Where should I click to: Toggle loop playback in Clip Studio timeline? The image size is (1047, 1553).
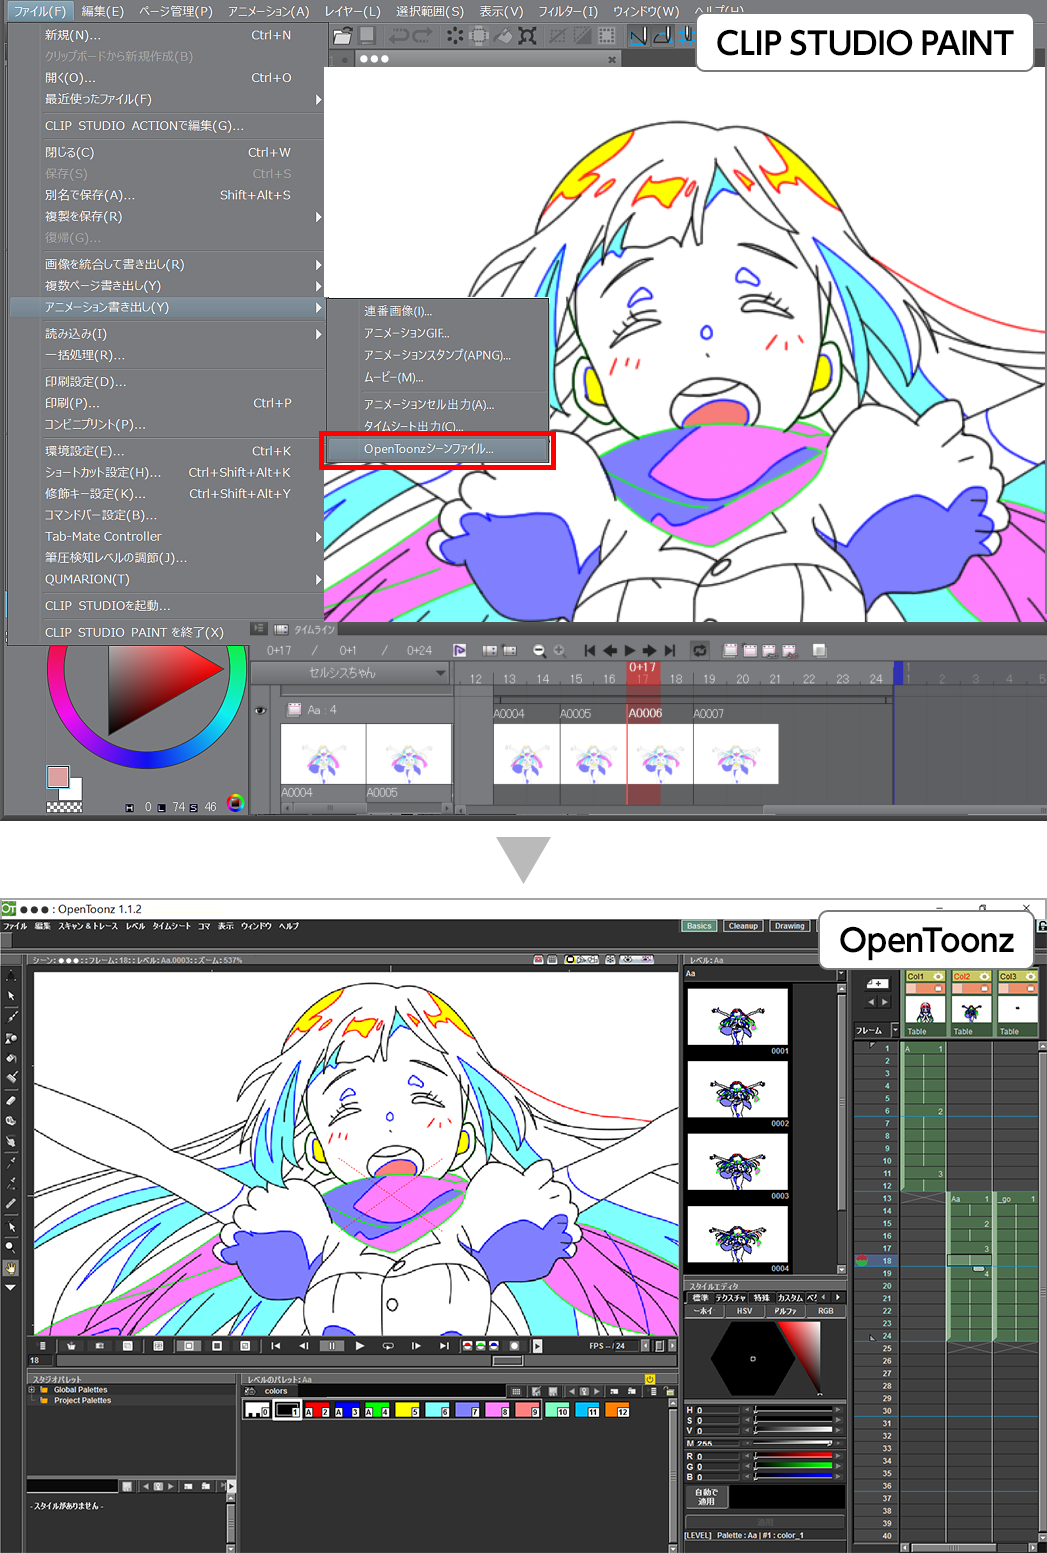pos(700,650)
